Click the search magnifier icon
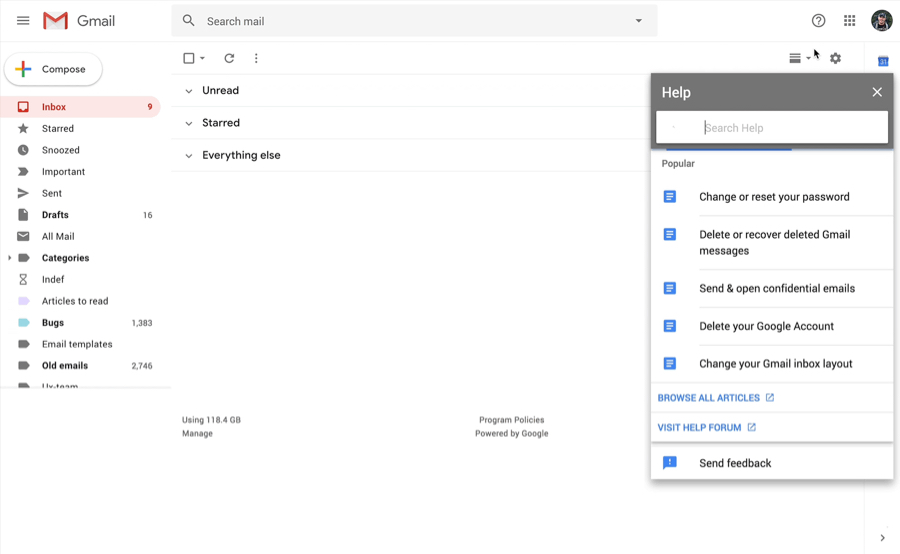The image size is (900, 554). [x=188, y=21]
